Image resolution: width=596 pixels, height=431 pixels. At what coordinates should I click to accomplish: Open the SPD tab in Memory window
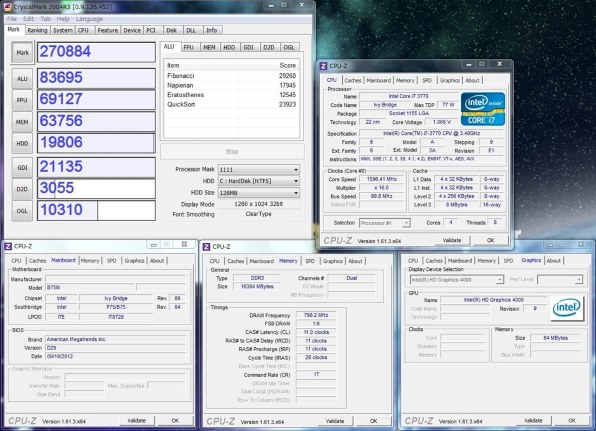[310, 261]
